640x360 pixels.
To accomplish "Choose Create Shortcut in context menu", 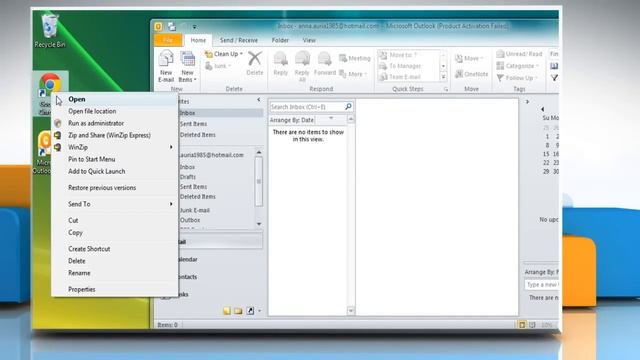I will pyautogui.click(x=115, y=249).
